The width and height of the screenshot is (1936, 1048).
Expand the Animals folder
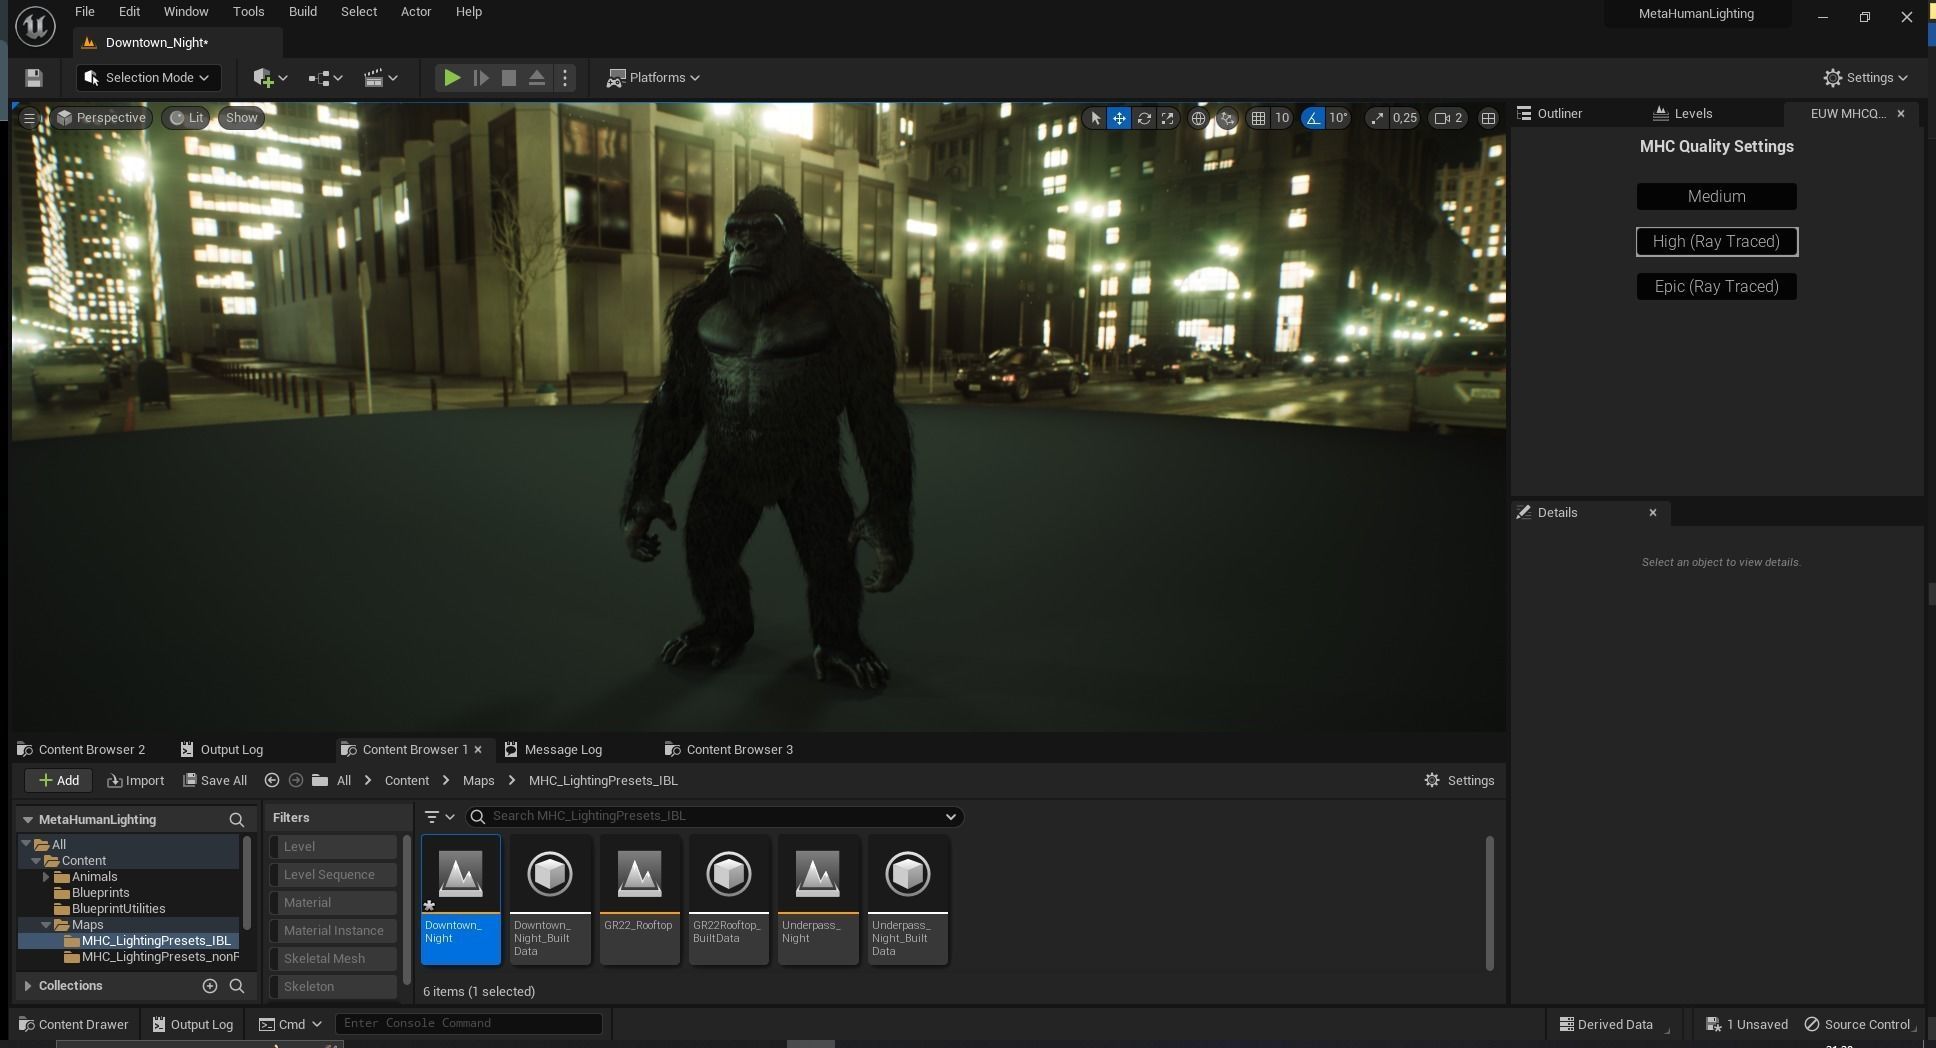point(46,877)
